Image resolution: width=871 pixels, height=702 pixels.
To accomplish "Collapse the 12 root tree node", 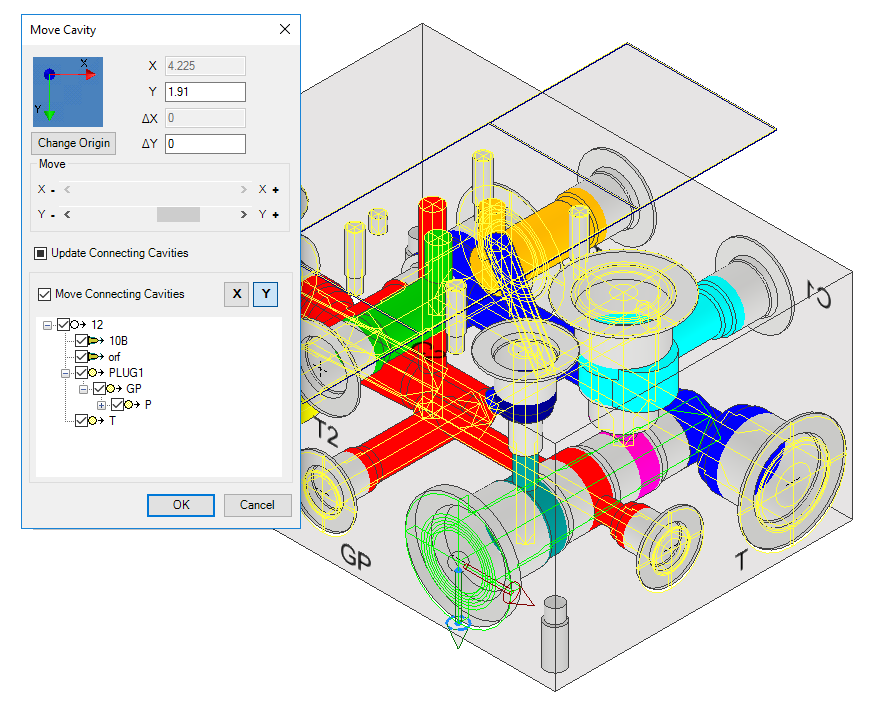I will point(48,325).
